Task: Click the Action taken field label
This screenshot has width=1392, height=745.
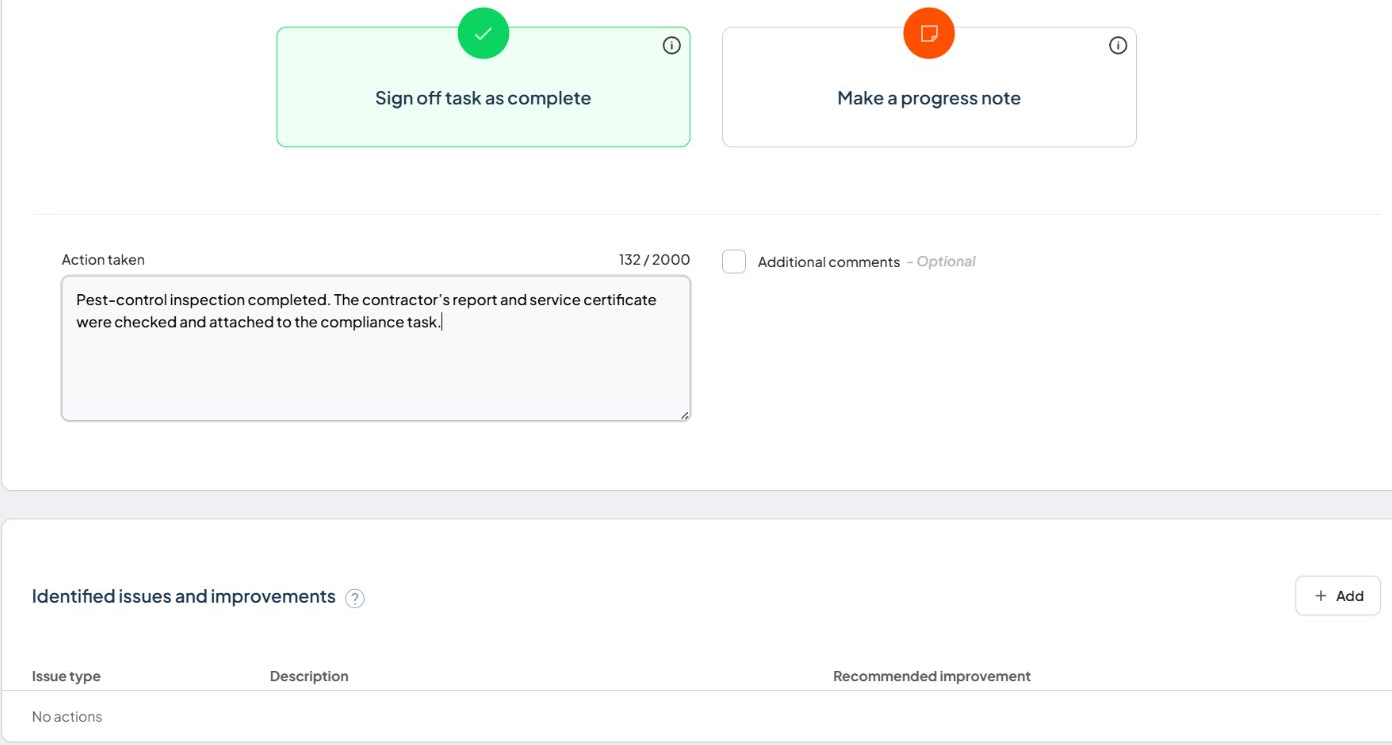Action: [103, 259]
